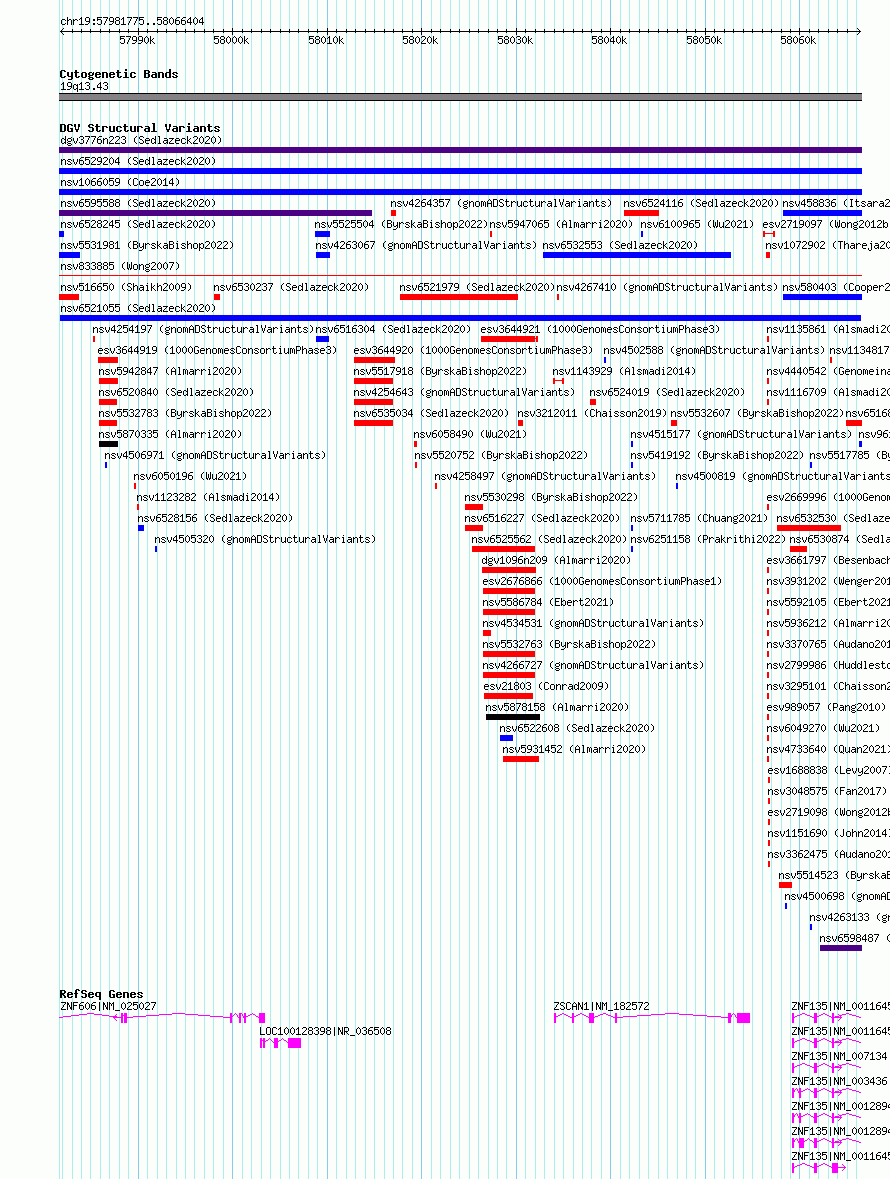Click nsv5586784 (Ebert2021) label

coord(548,603)
